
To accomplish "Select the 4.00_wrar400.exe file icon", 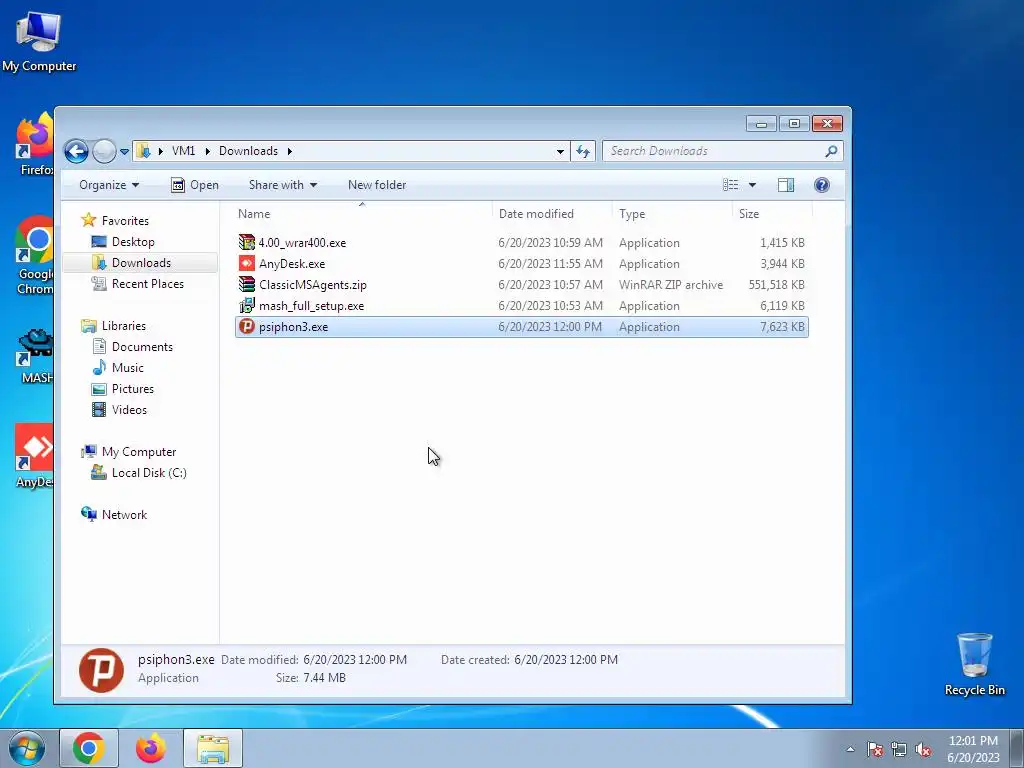I will (x=246, y=242).
